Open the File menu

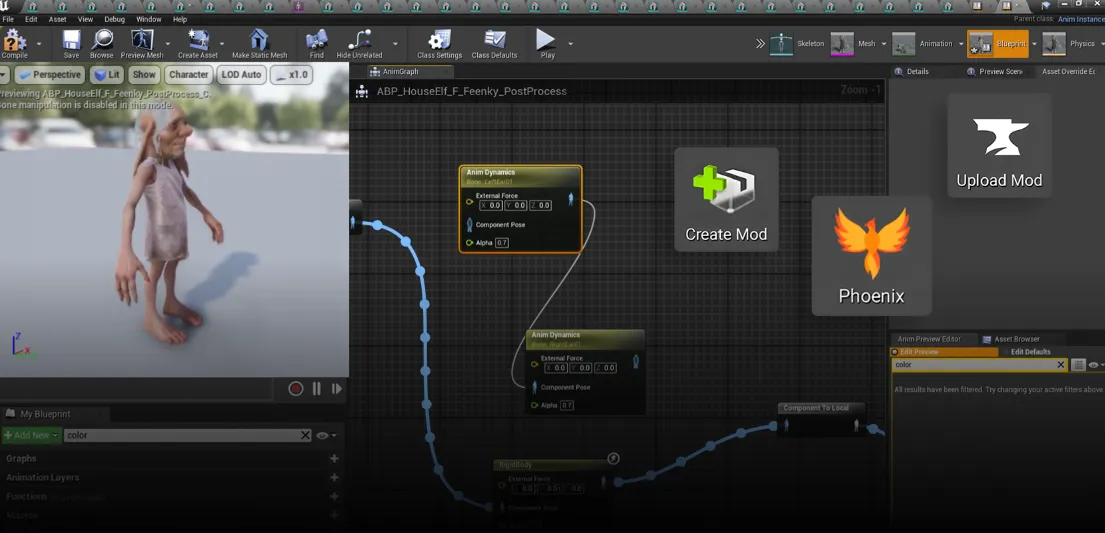click(8, 19)
